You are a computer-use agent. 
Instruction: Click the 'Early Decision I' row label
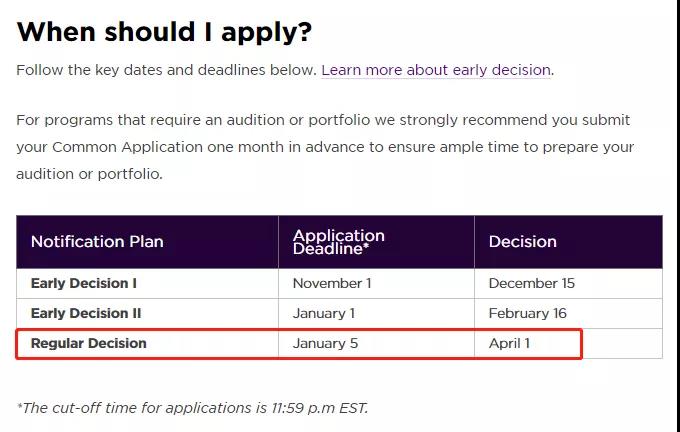point(84,283)
